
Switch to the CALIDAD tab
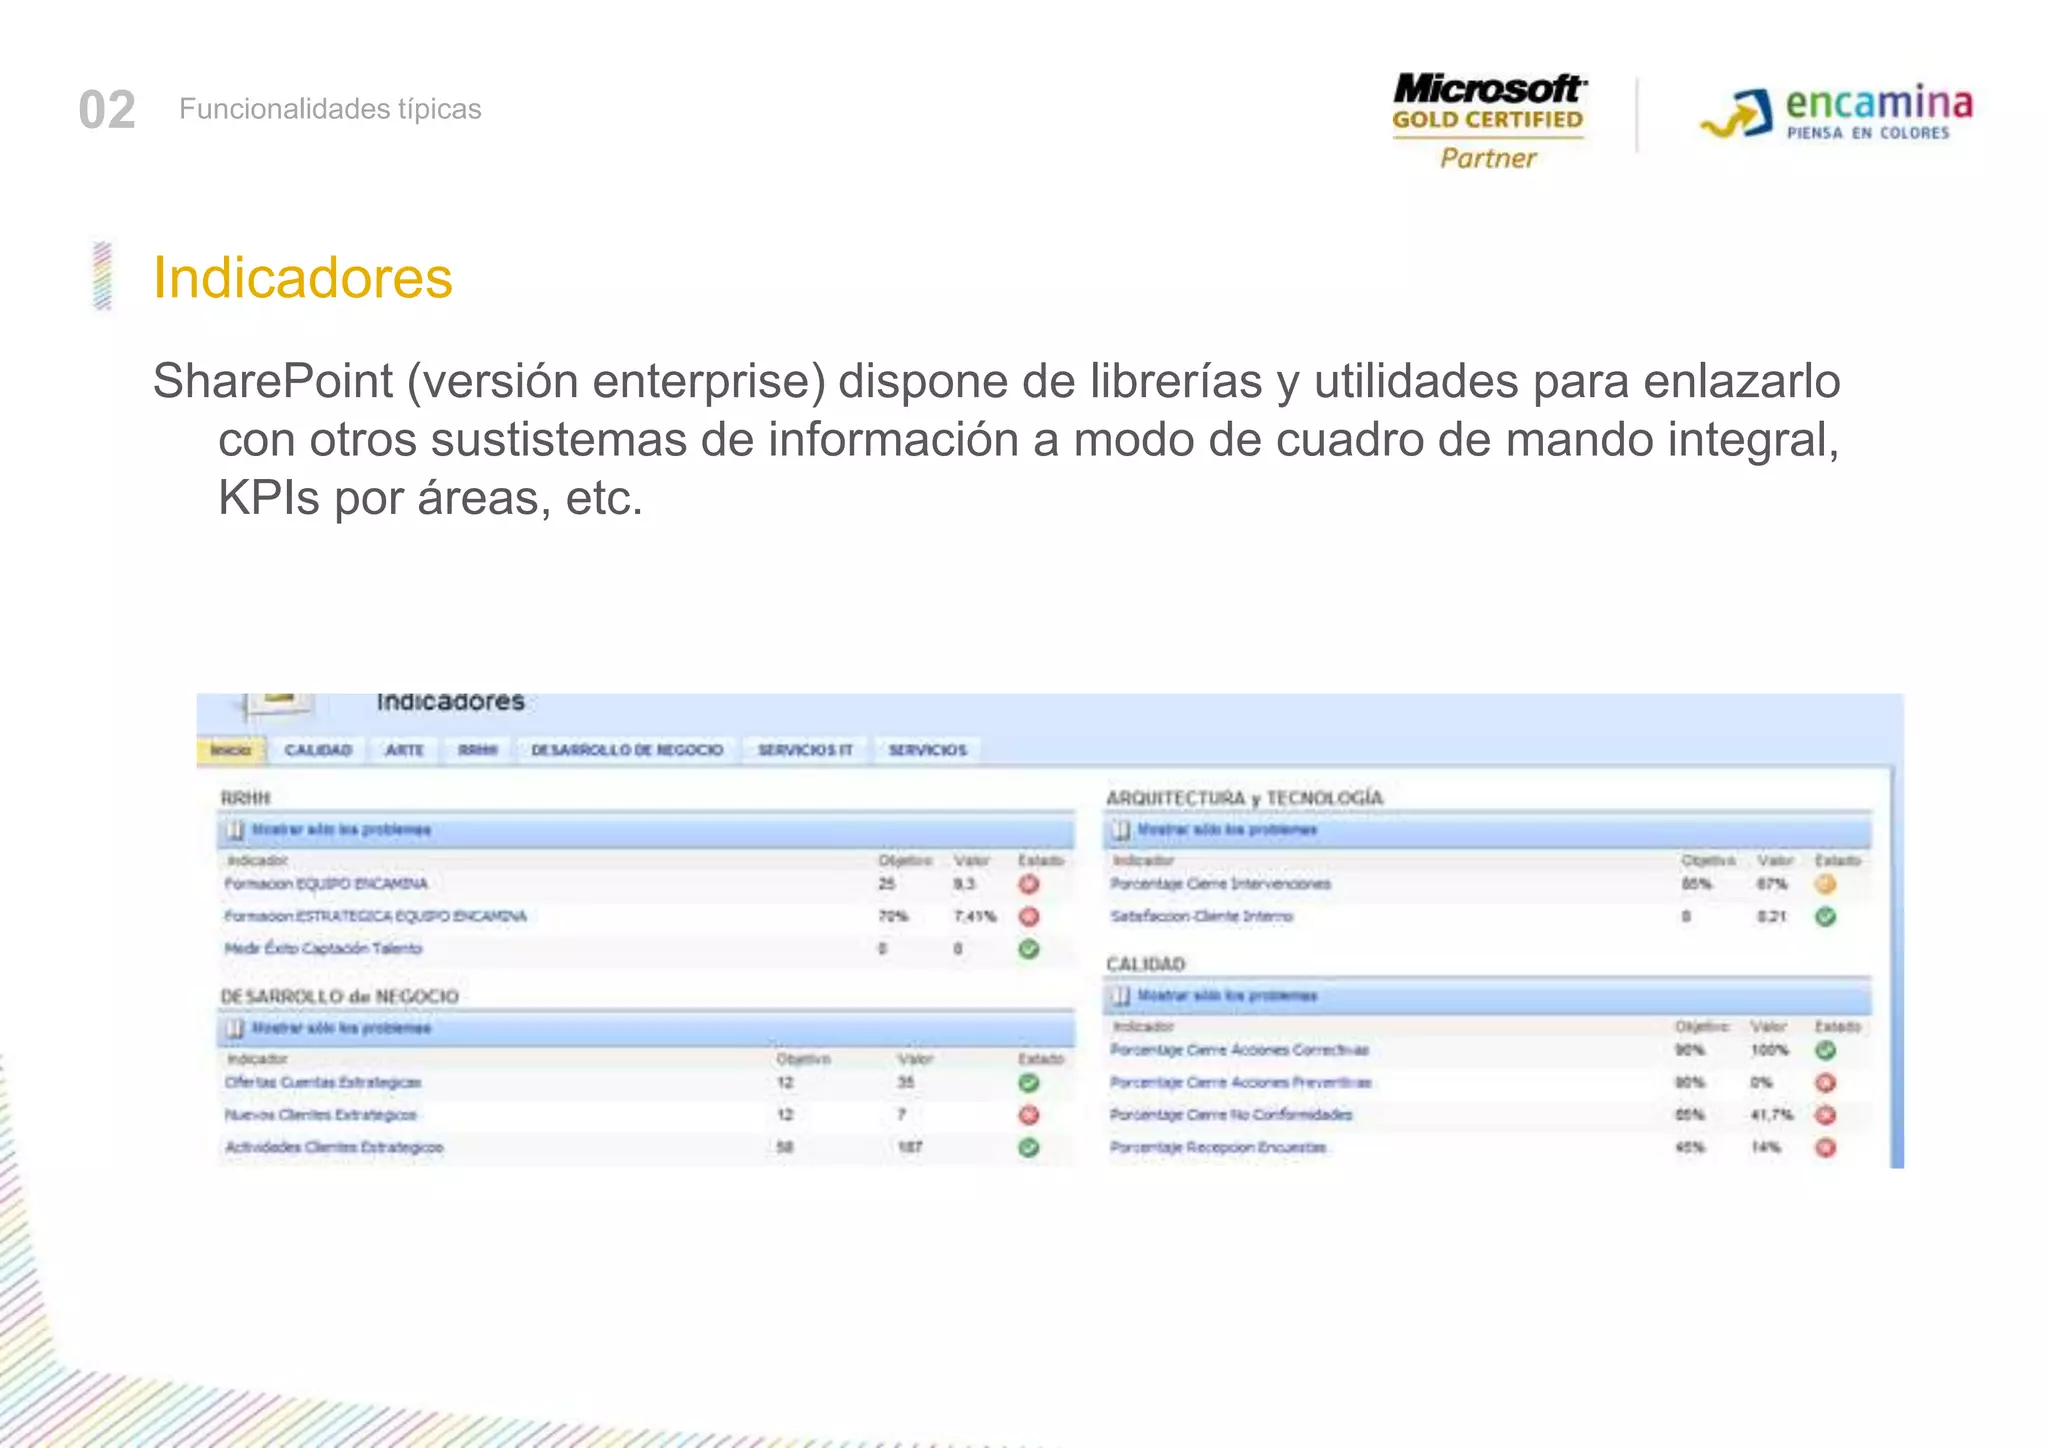coord(318,750)
